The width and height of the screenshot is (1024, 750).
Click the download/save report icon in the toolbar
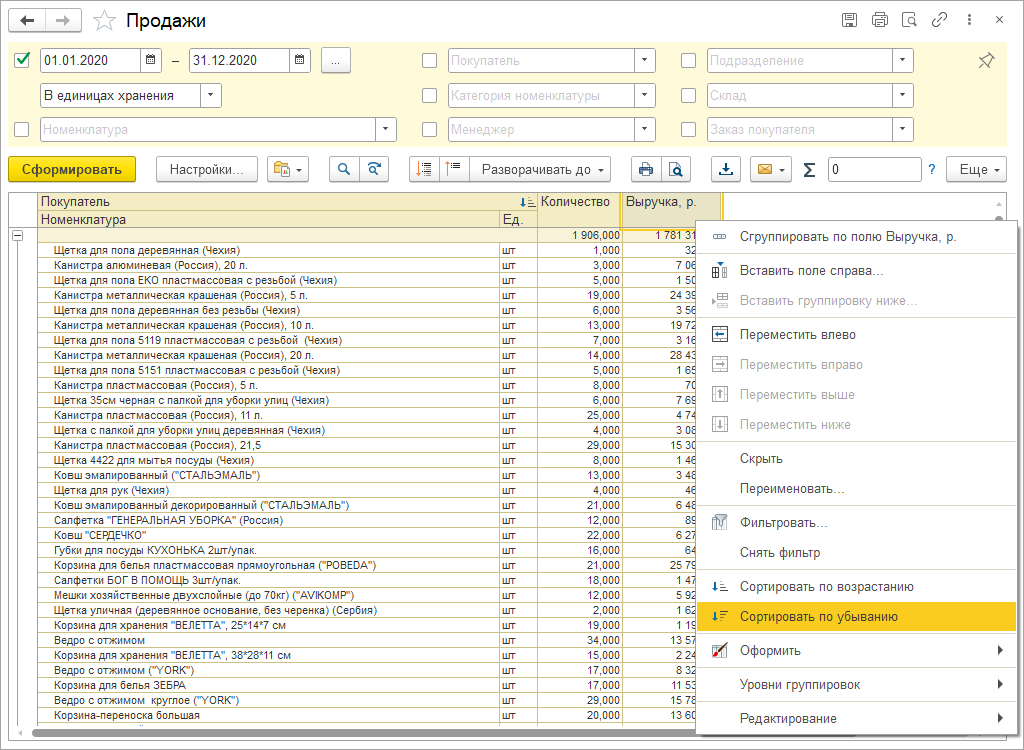pyautogui.click(x=726, y=170)
